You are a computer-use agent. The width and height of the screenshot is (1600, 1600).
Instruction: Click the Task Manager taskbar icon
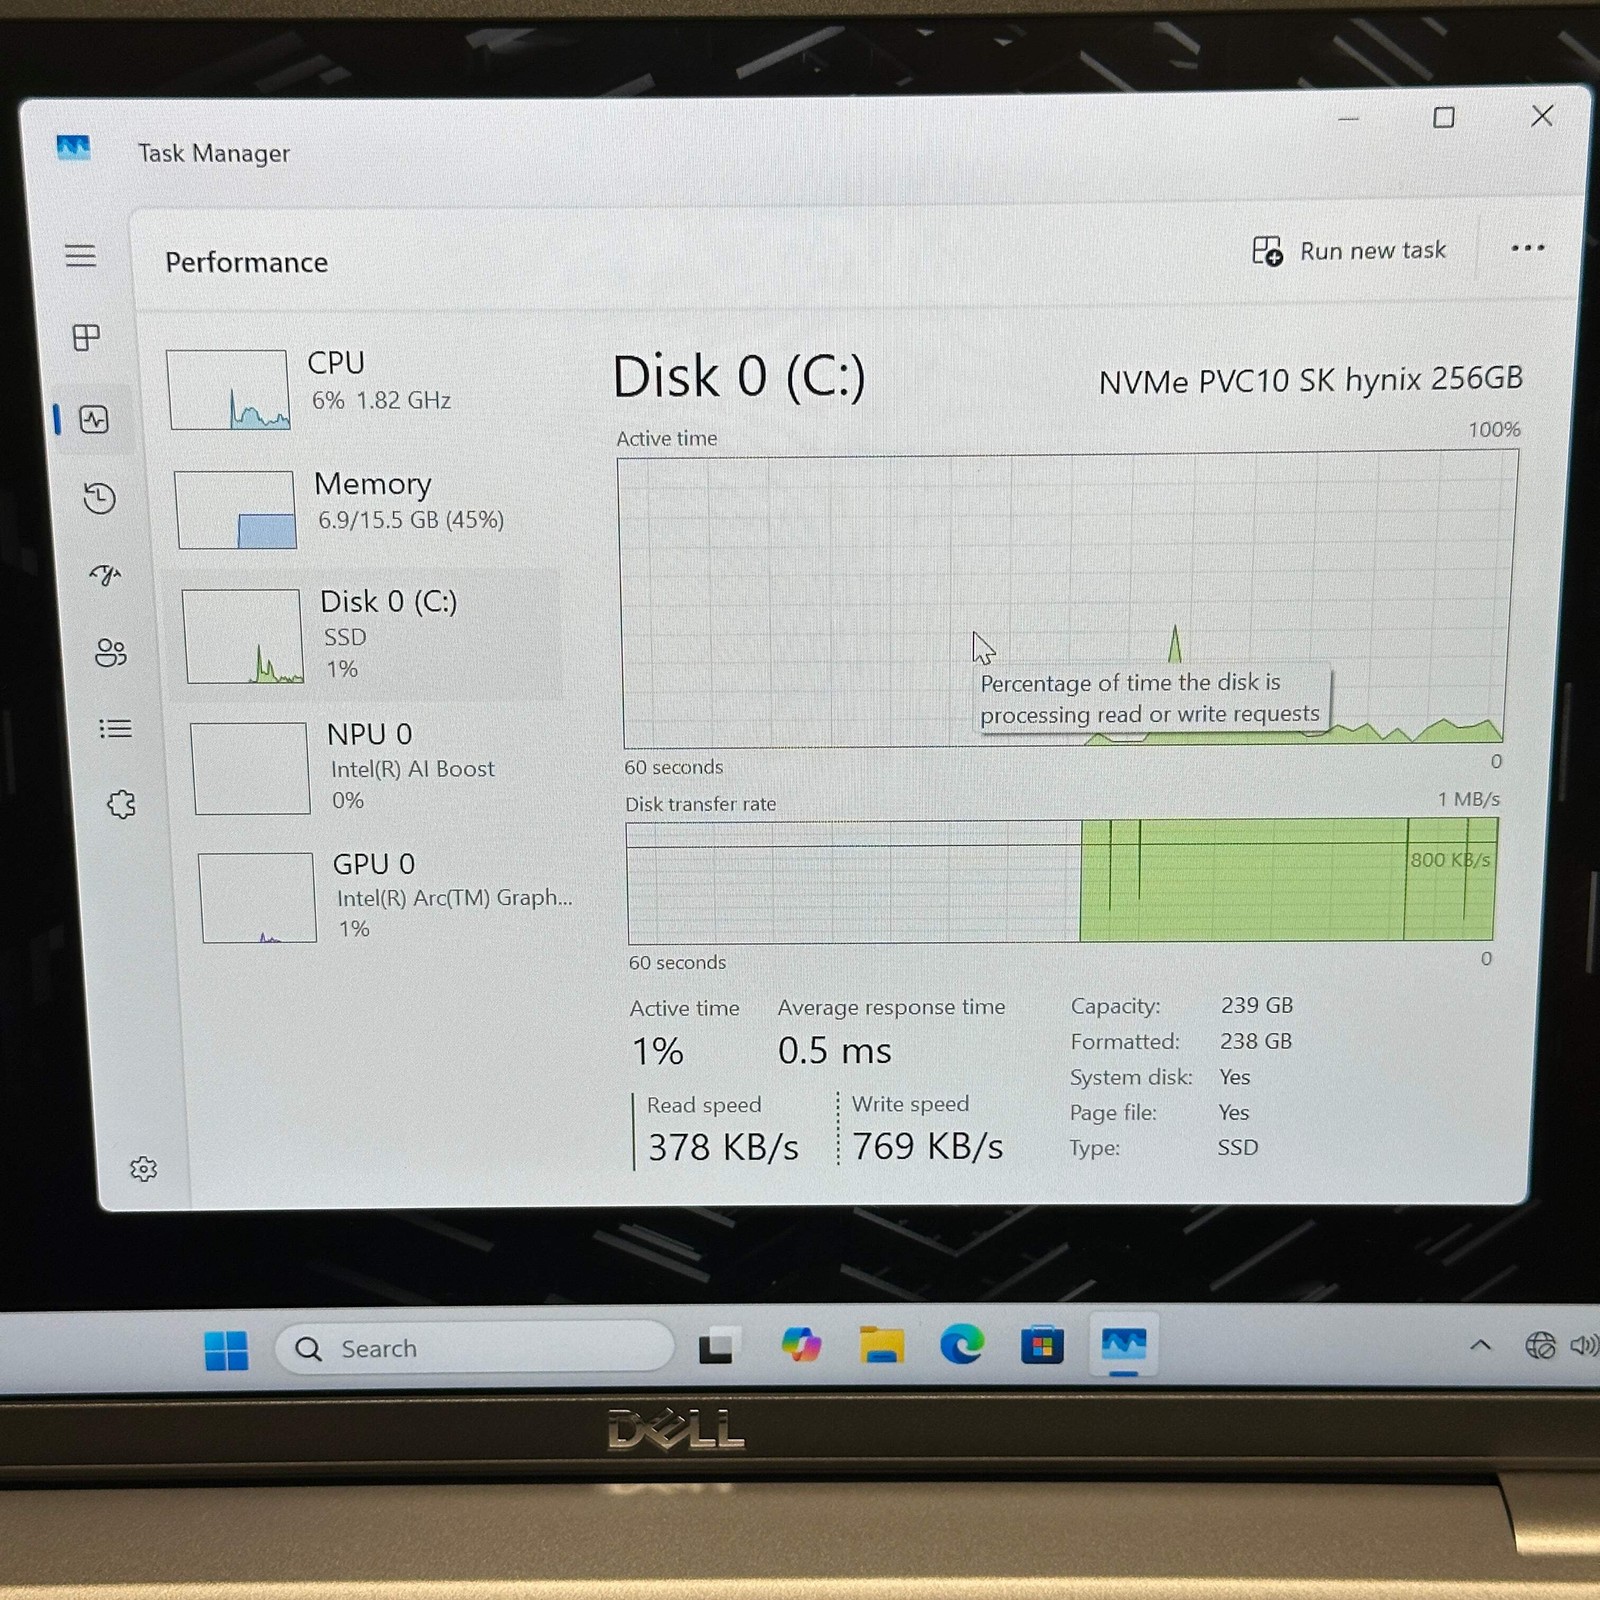(x=1123, y=1345)
